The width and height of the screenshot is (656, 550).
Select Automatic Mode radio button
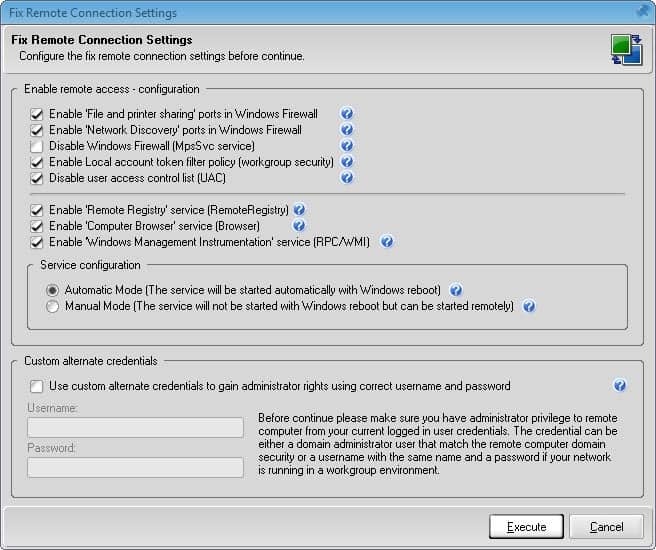click(53, 290)
